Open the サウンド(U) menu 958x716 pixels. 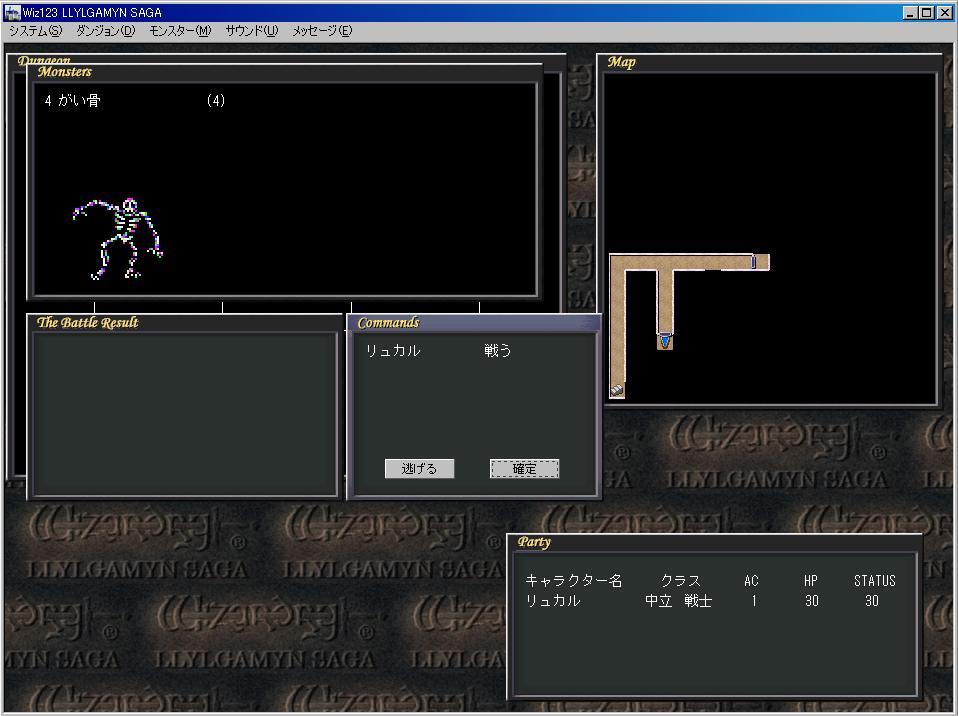tap(251, 31)
